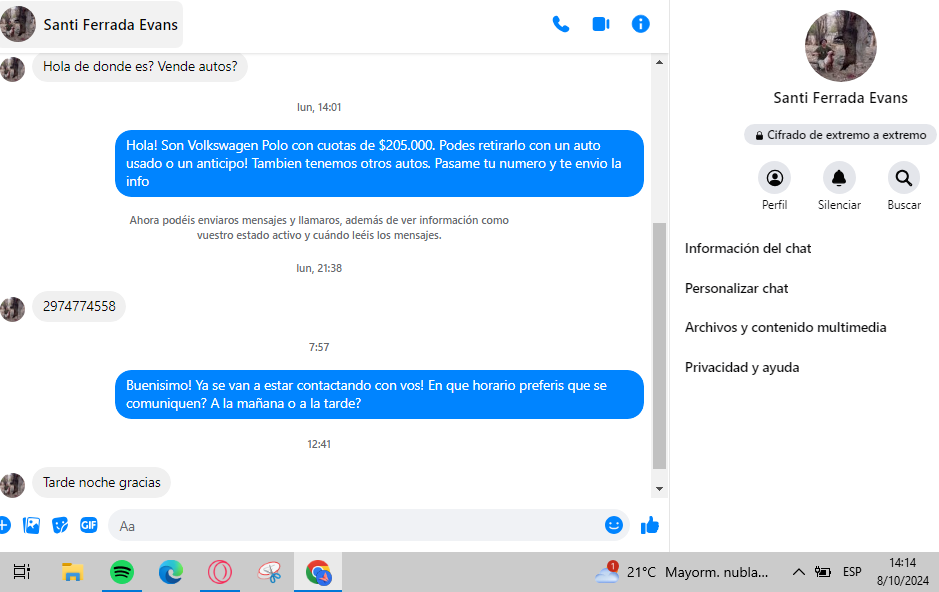The width and height of the screenshot is (939, 592).
Task: Start a video call from chat header
Action: tap(601, 24)
